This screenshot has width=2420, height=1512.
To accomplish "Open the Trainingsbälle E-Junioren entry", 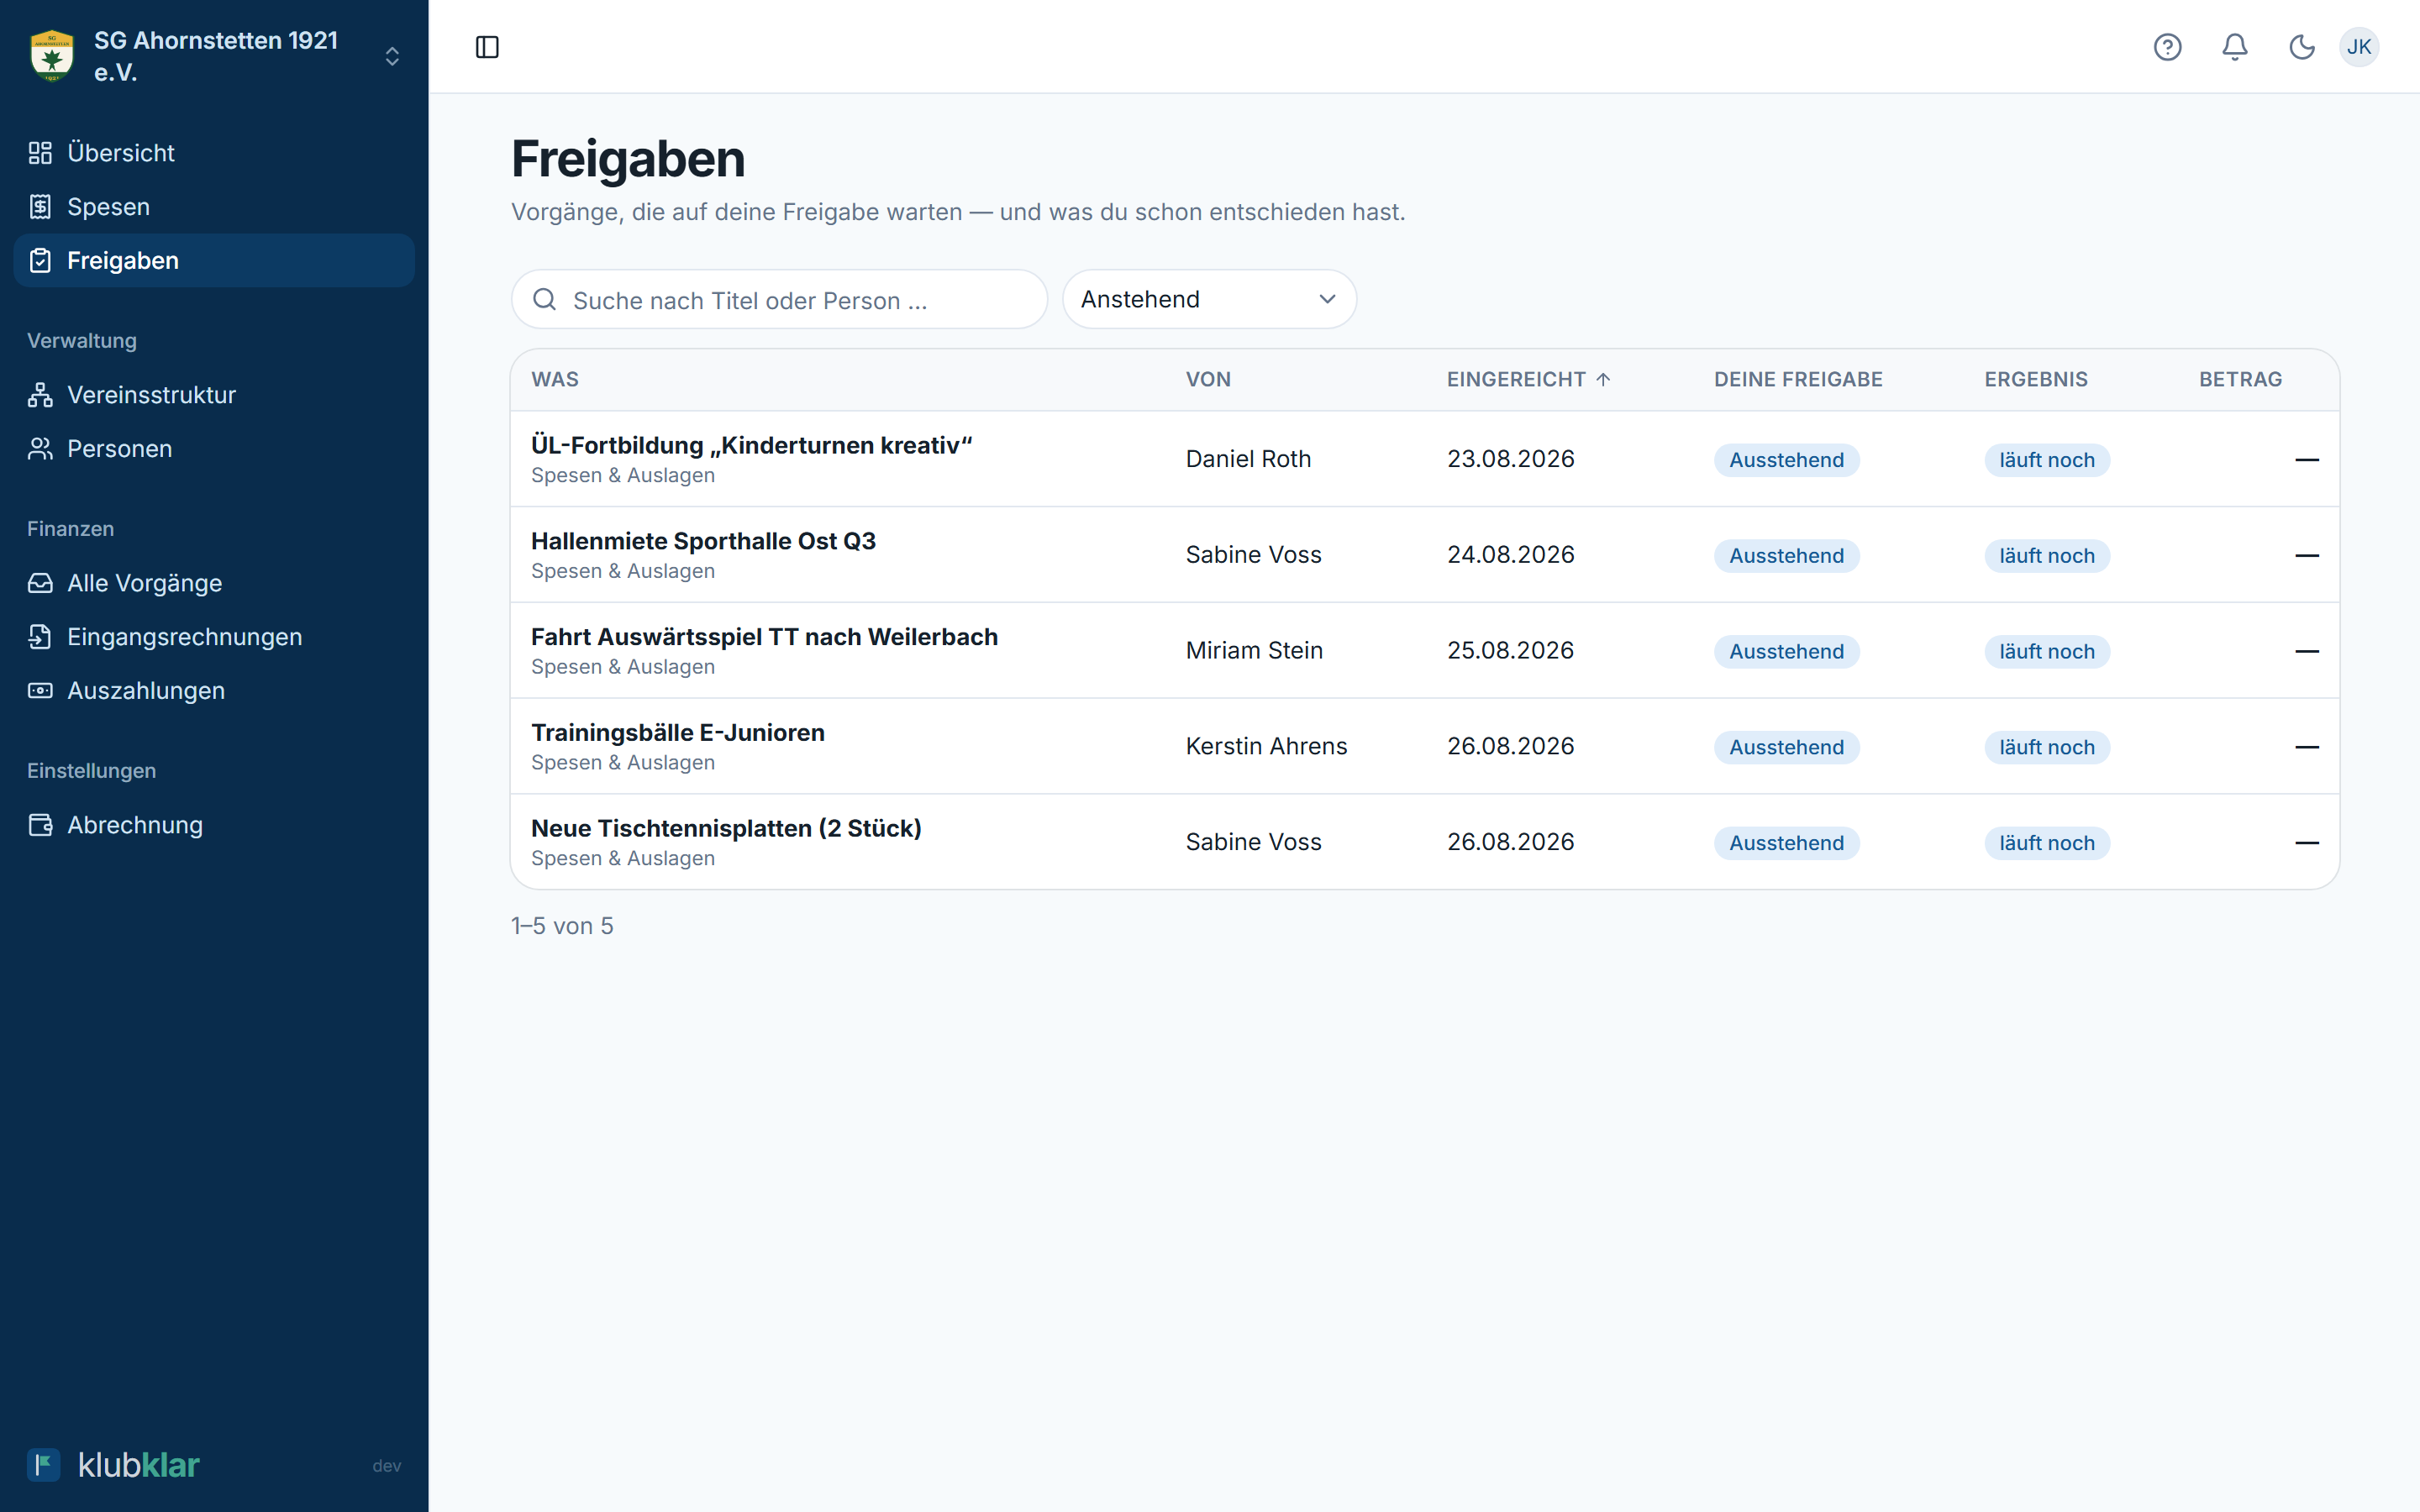I will pos(1424,746).
